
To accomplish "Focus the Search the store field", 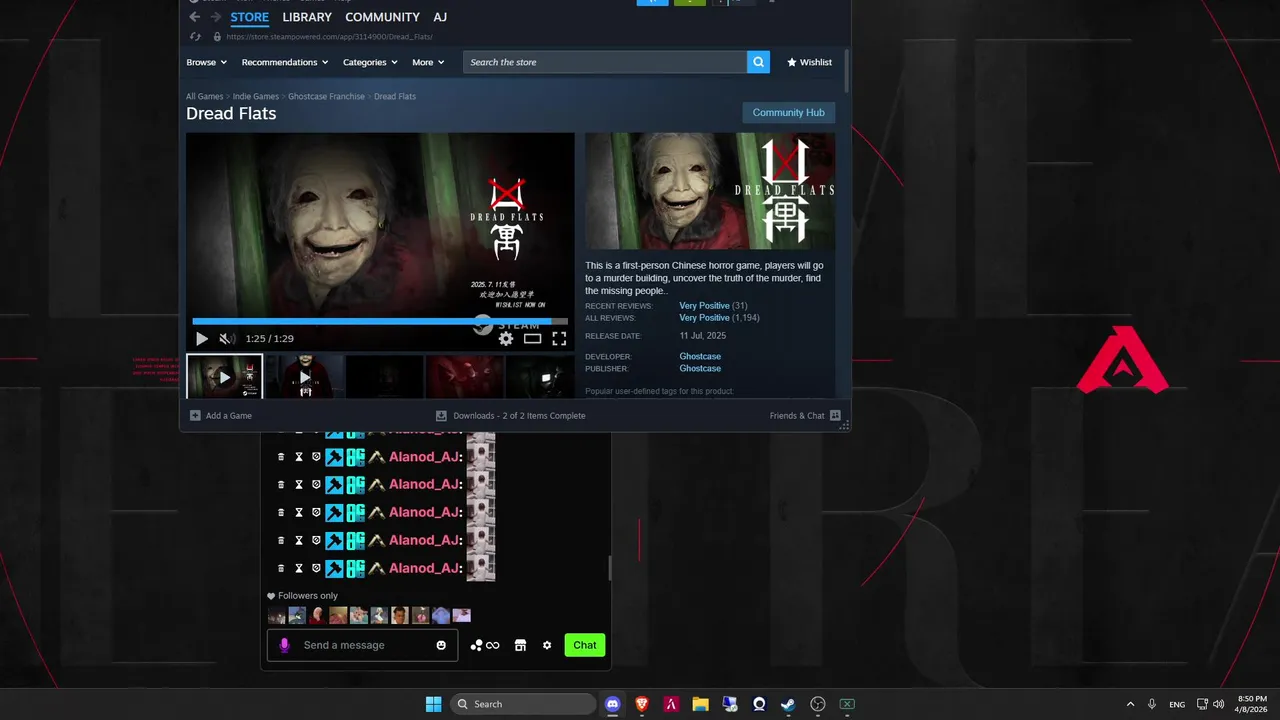I will [605, 62].
